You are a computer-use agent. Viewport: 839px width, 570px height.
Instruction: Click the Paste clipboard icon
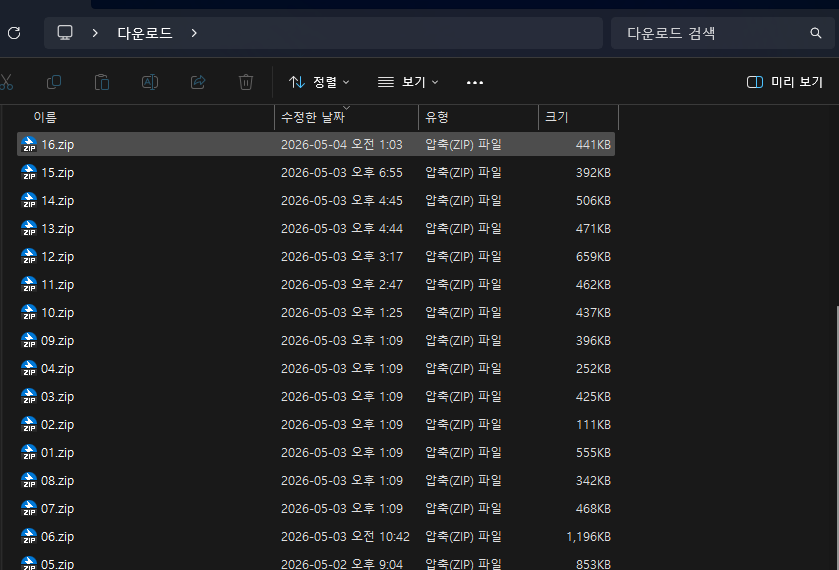[102, 82]
